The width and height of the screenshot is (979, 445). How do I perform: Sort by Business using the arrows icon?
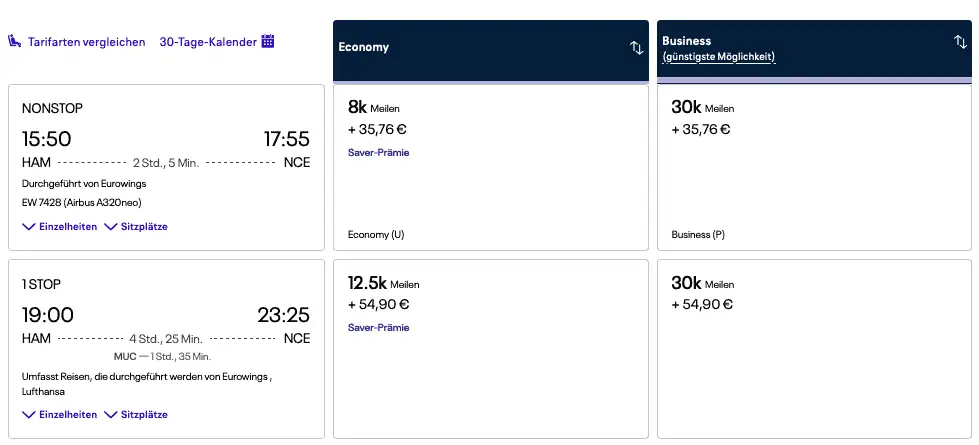[960, 41]
